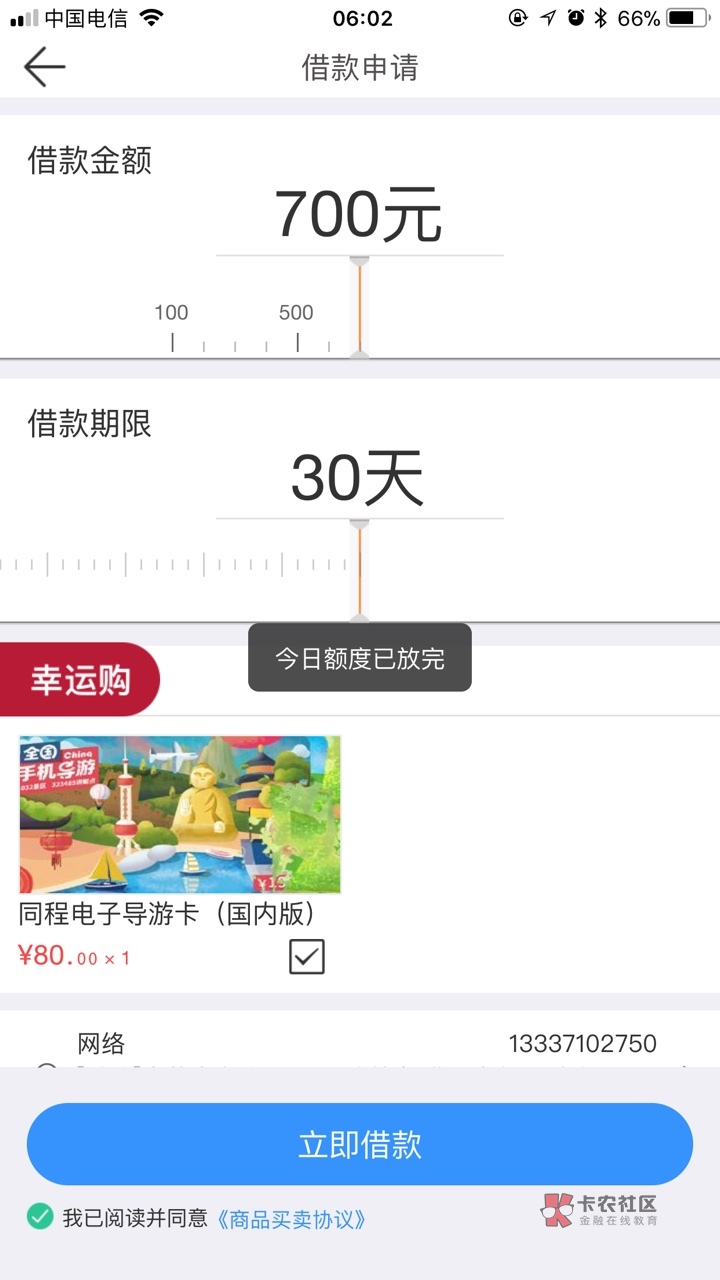Screen dimensions: 720x1280
Task: Click the 立即借款 button
Action: tap(360, 1145)
